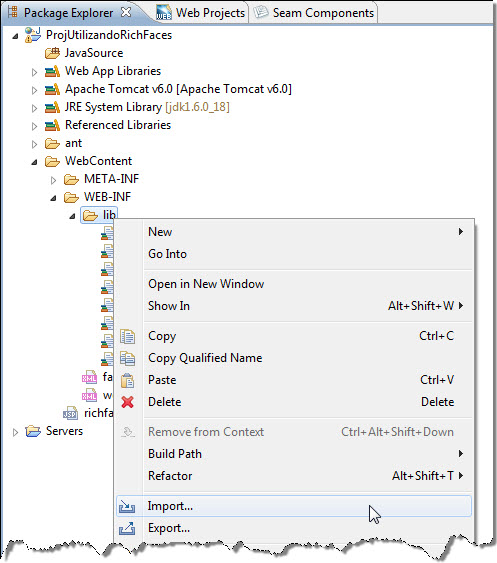Screen dimensions: 497x563
Task: Close the Package Explorer view tab
Action: (126, 13)
